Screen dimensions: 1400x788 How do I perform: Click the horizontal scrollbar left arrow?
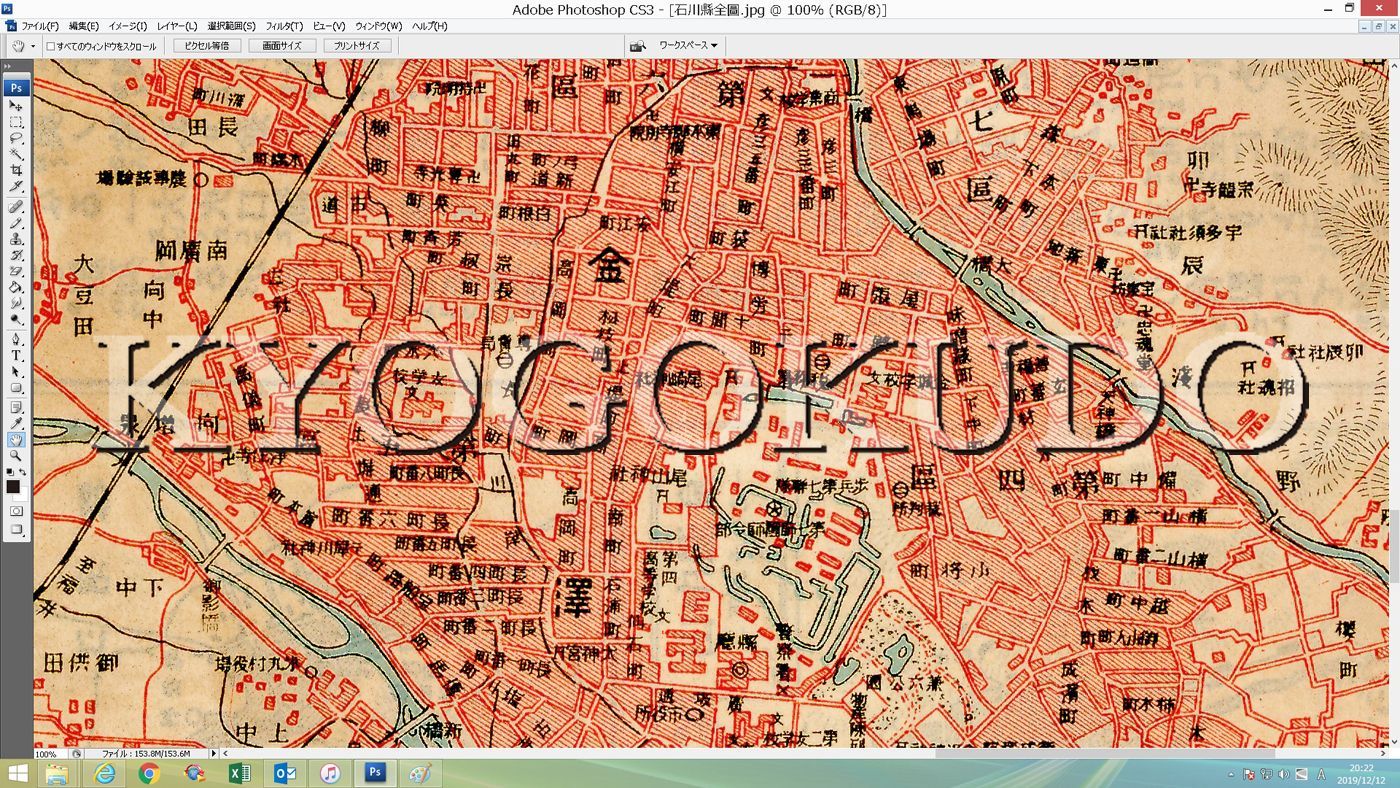225,753
